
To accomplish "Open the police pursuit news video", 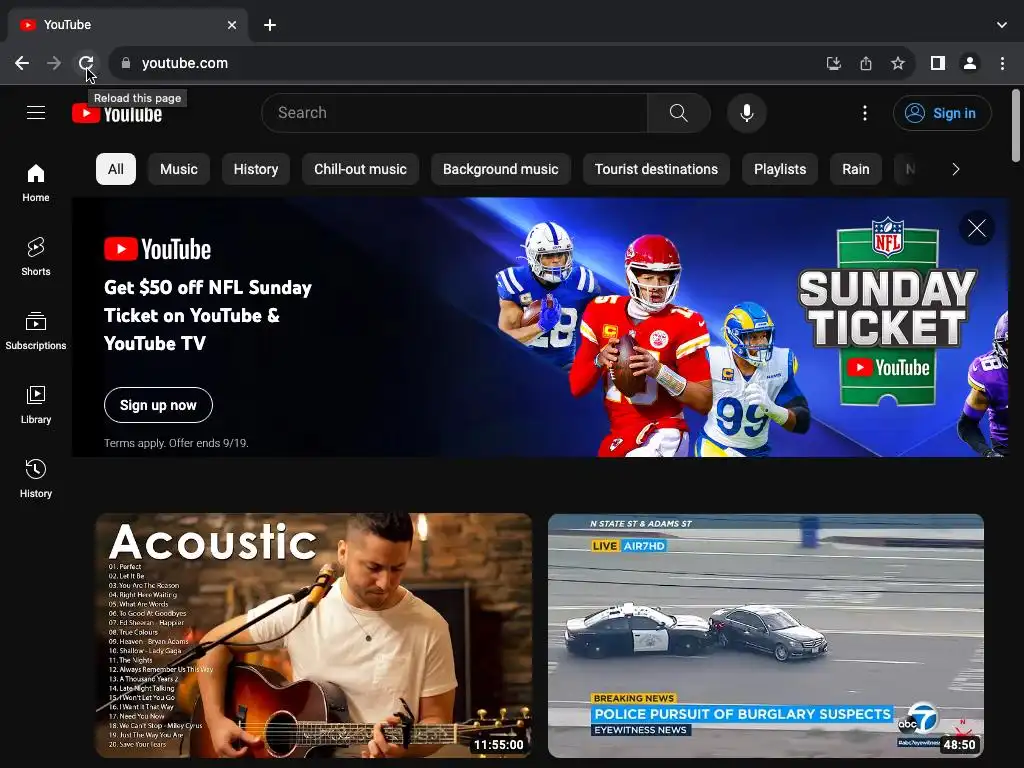I will 765,635.
